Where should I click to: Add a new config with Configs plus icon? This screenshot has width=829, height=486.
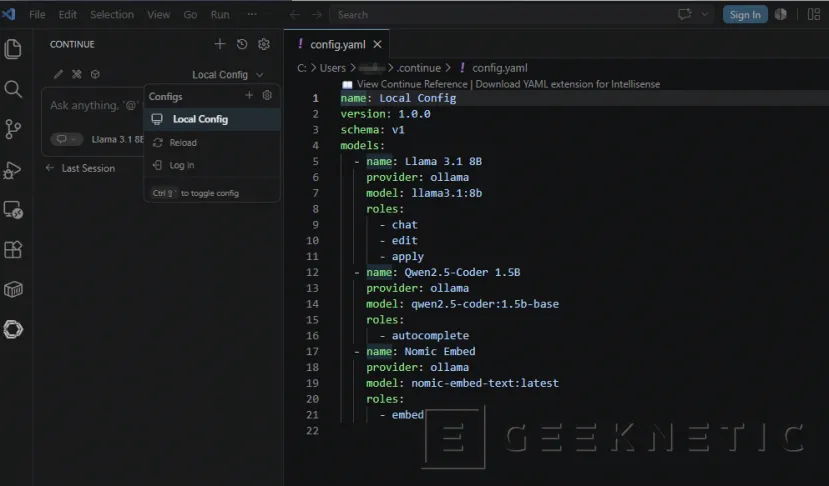[x=249, y=95]
